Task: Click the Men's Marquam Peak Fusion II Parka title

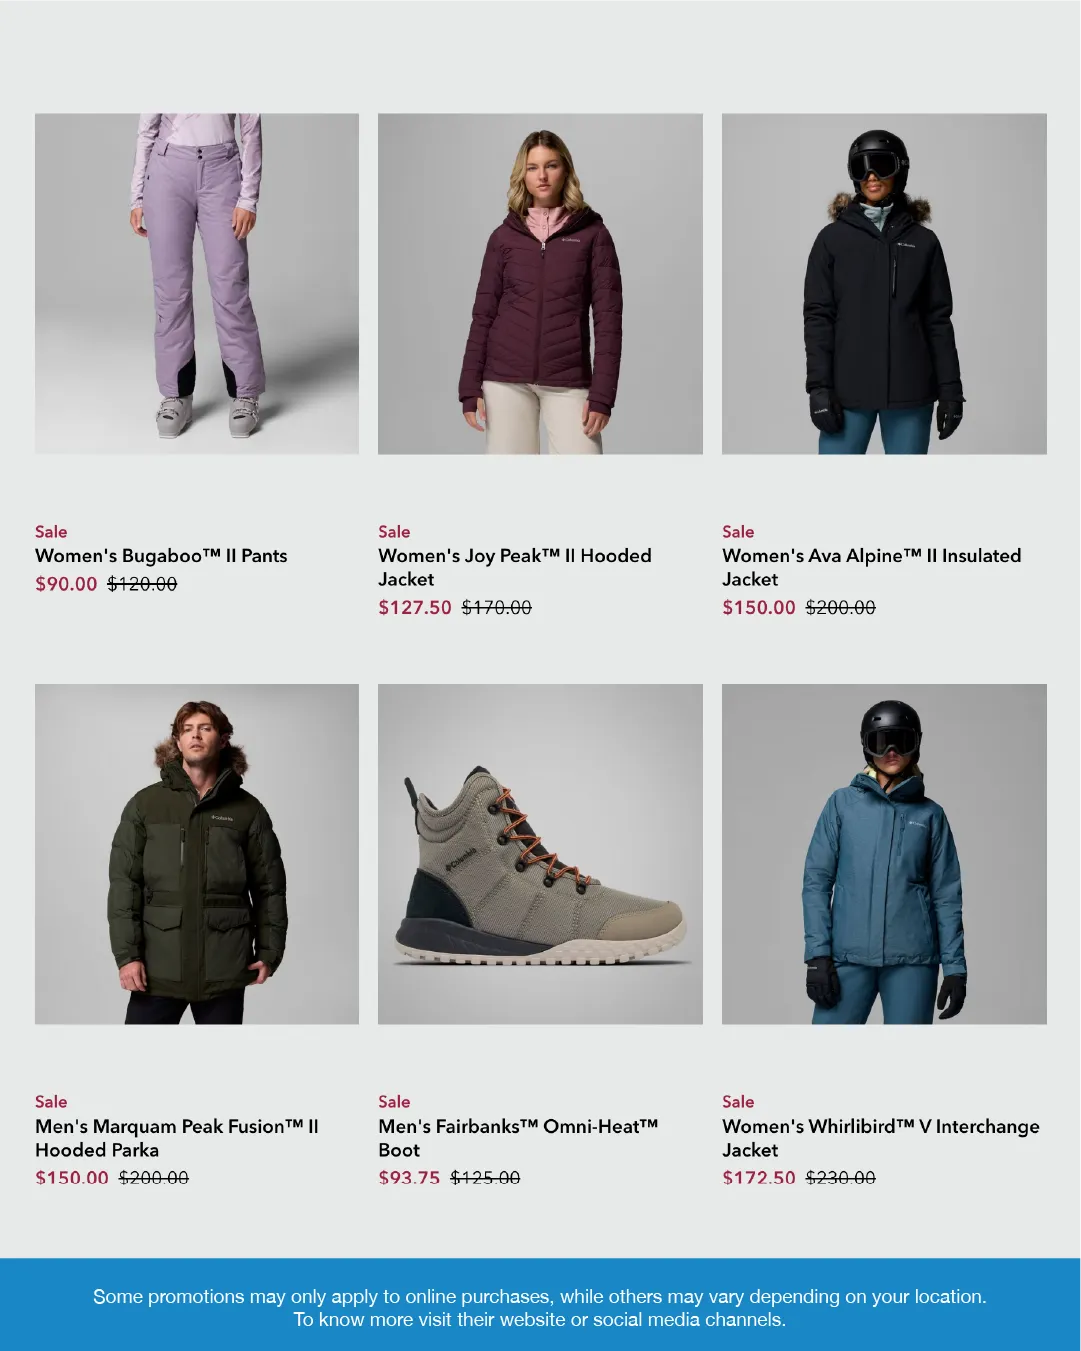Action: [177, 1138]
